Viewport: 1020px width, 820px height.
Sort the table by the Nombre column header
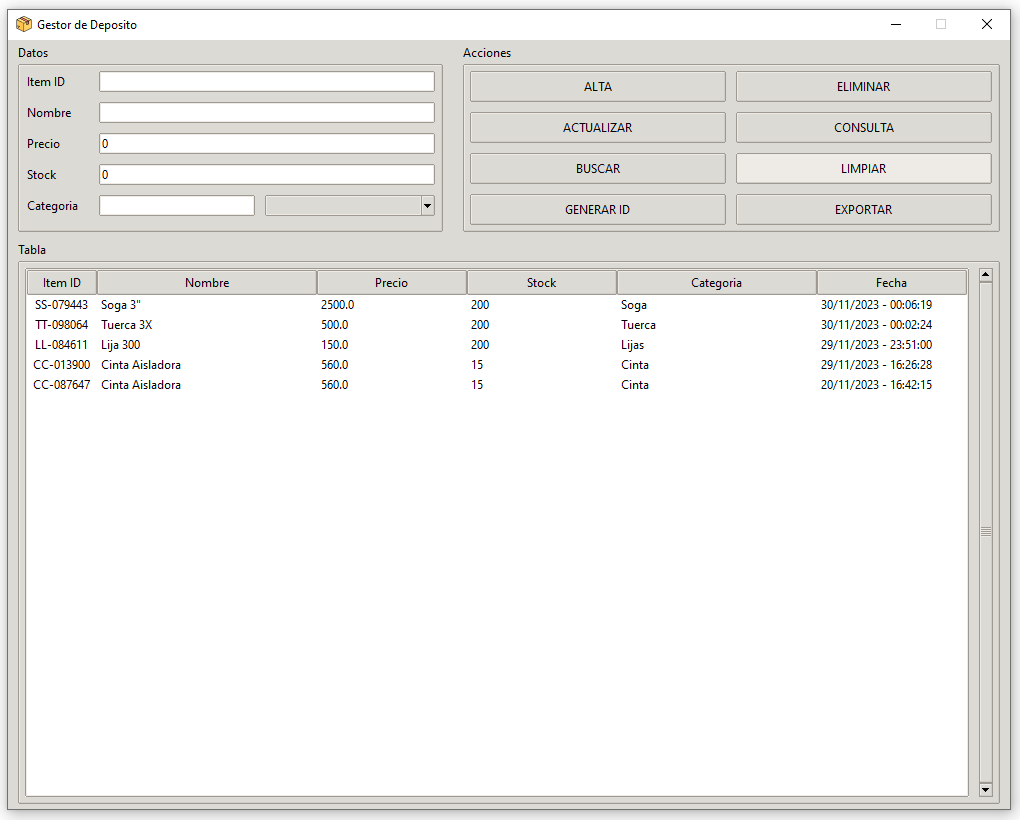207,283
